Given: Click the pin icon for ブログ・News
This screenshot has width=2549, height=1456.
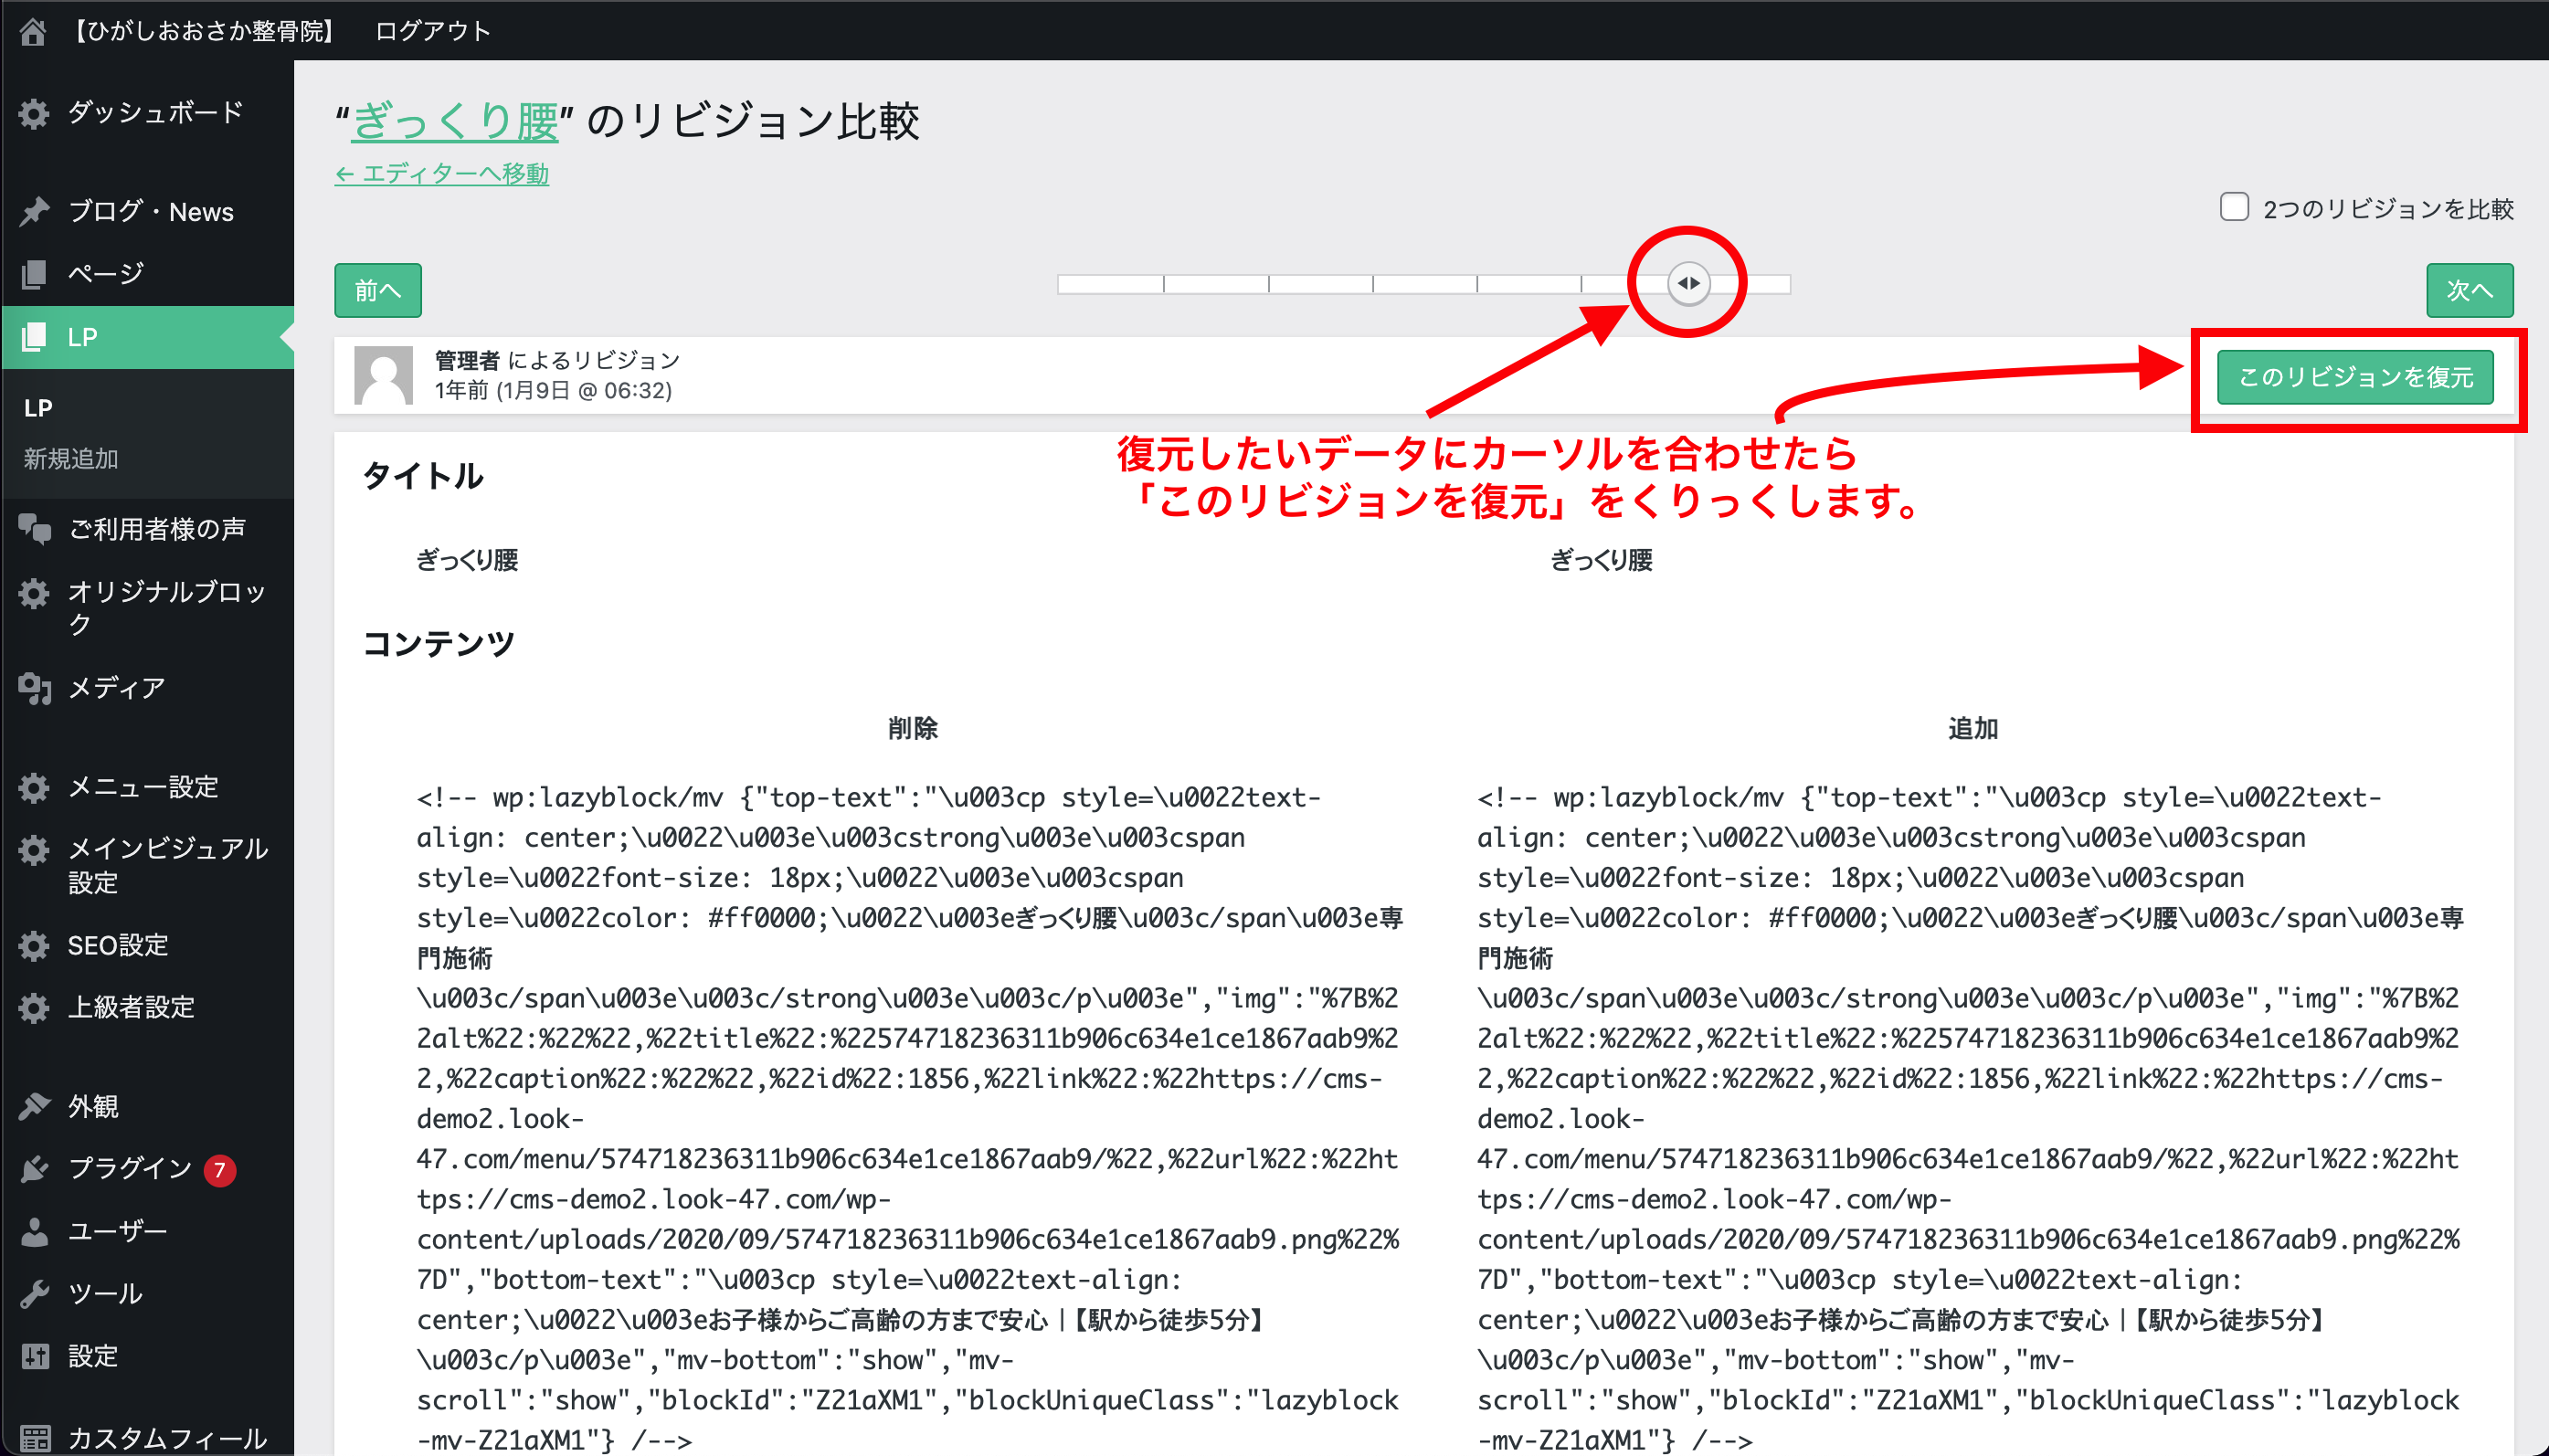Looking at the screenshot, I should coord(34,211).
